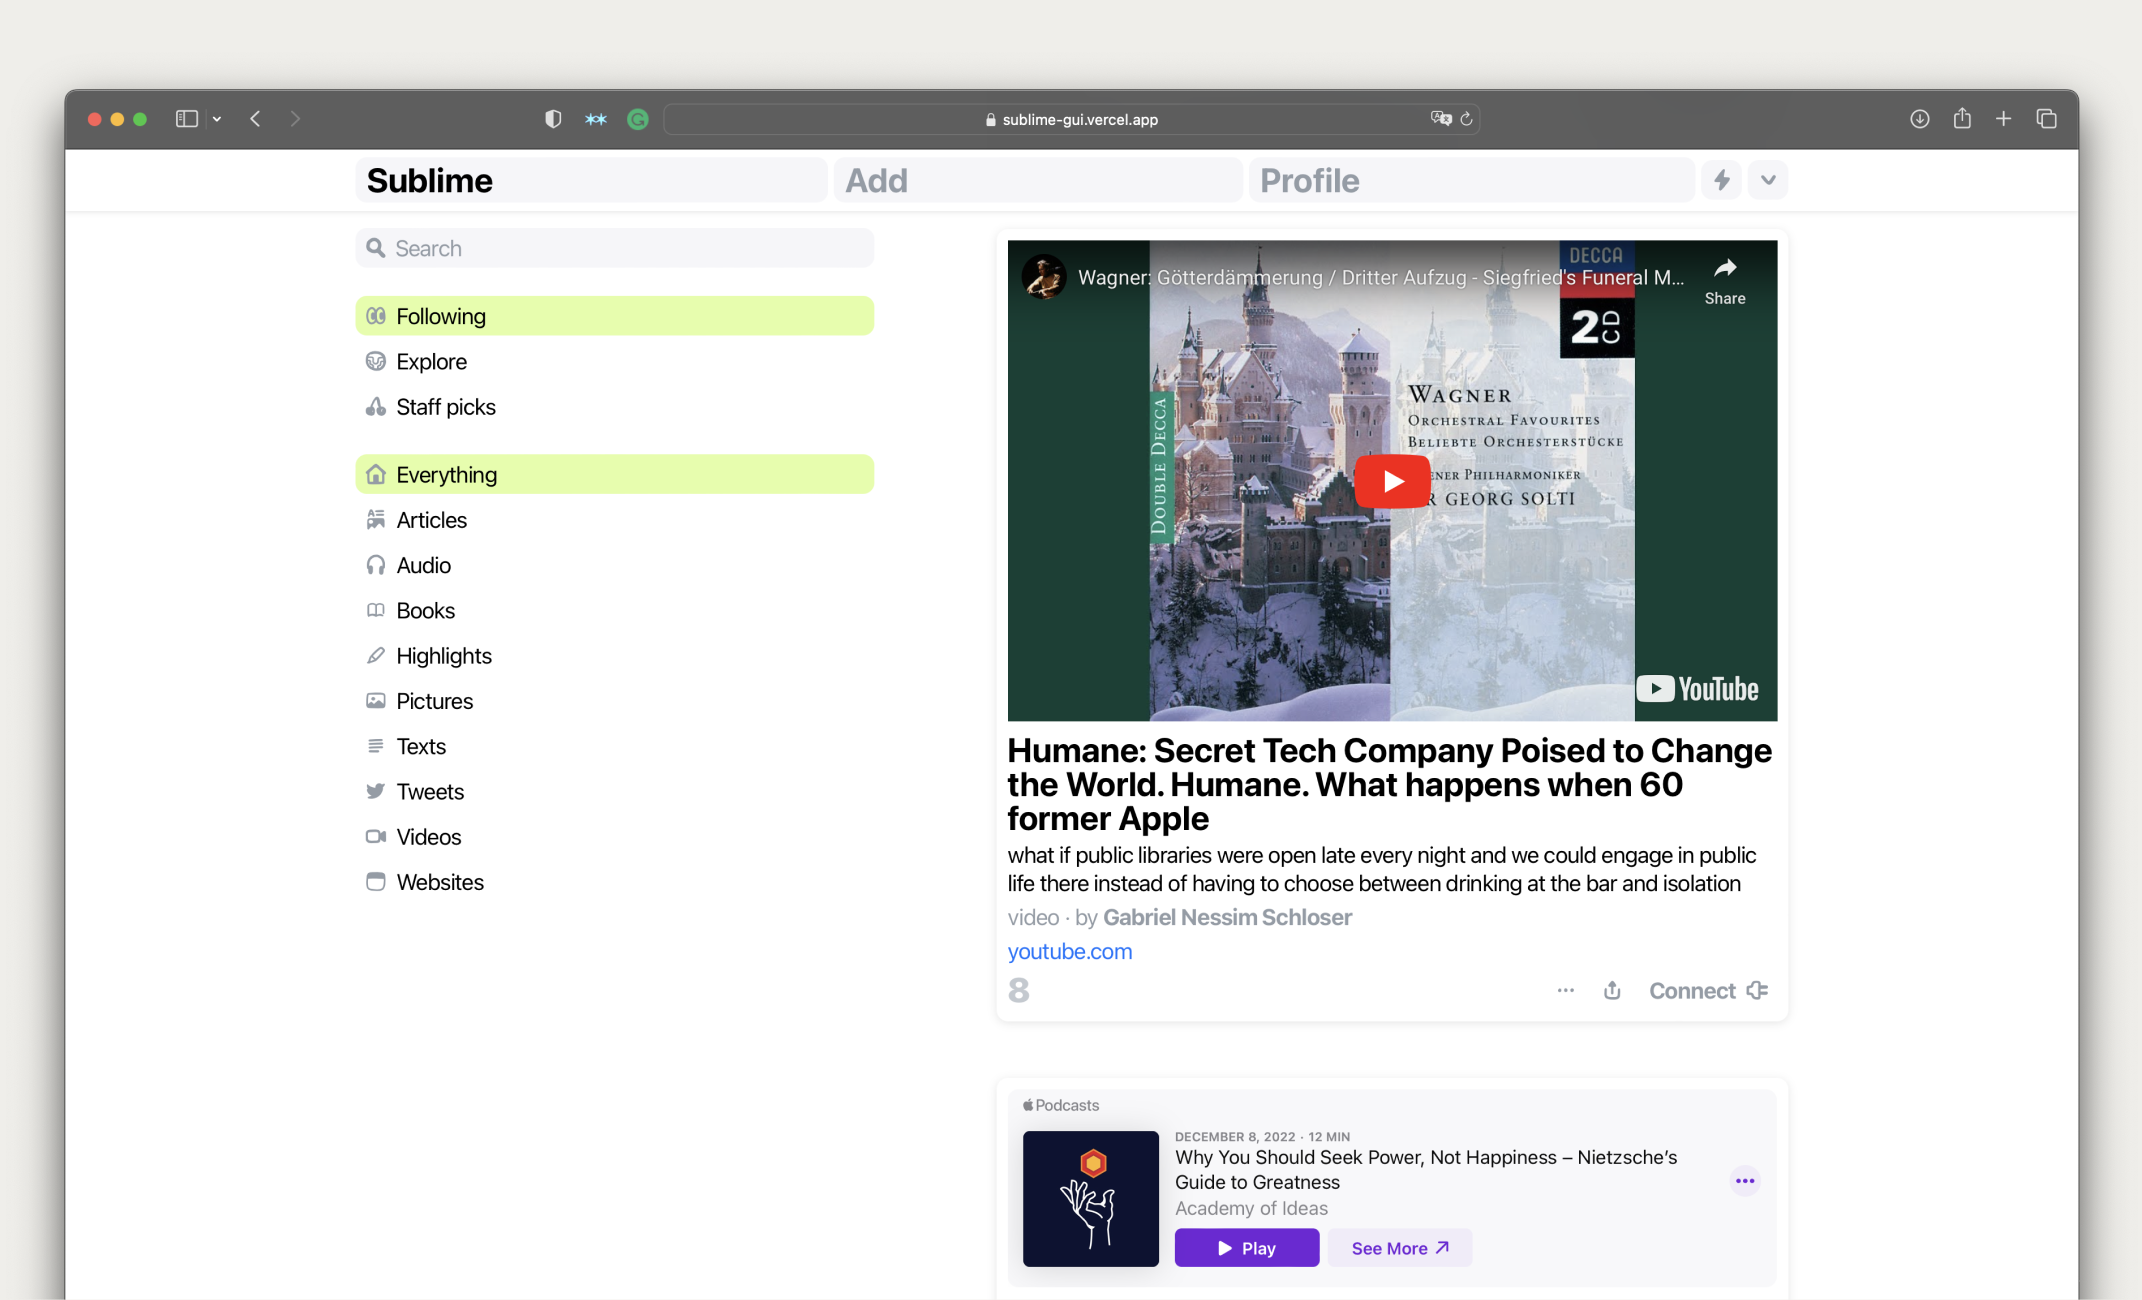Click the Connect button on video card
Image resolution: width=2142 pixels, height=1300 pixels.
1708,990
